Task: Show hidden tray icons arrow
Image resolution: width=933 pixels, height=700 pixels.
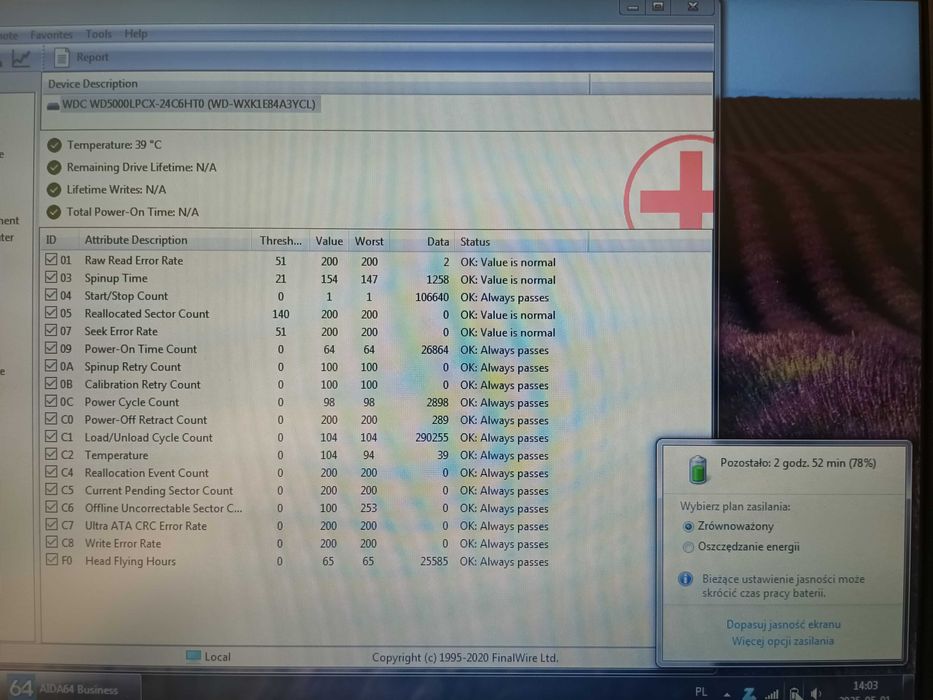Action: click(727, 694)
